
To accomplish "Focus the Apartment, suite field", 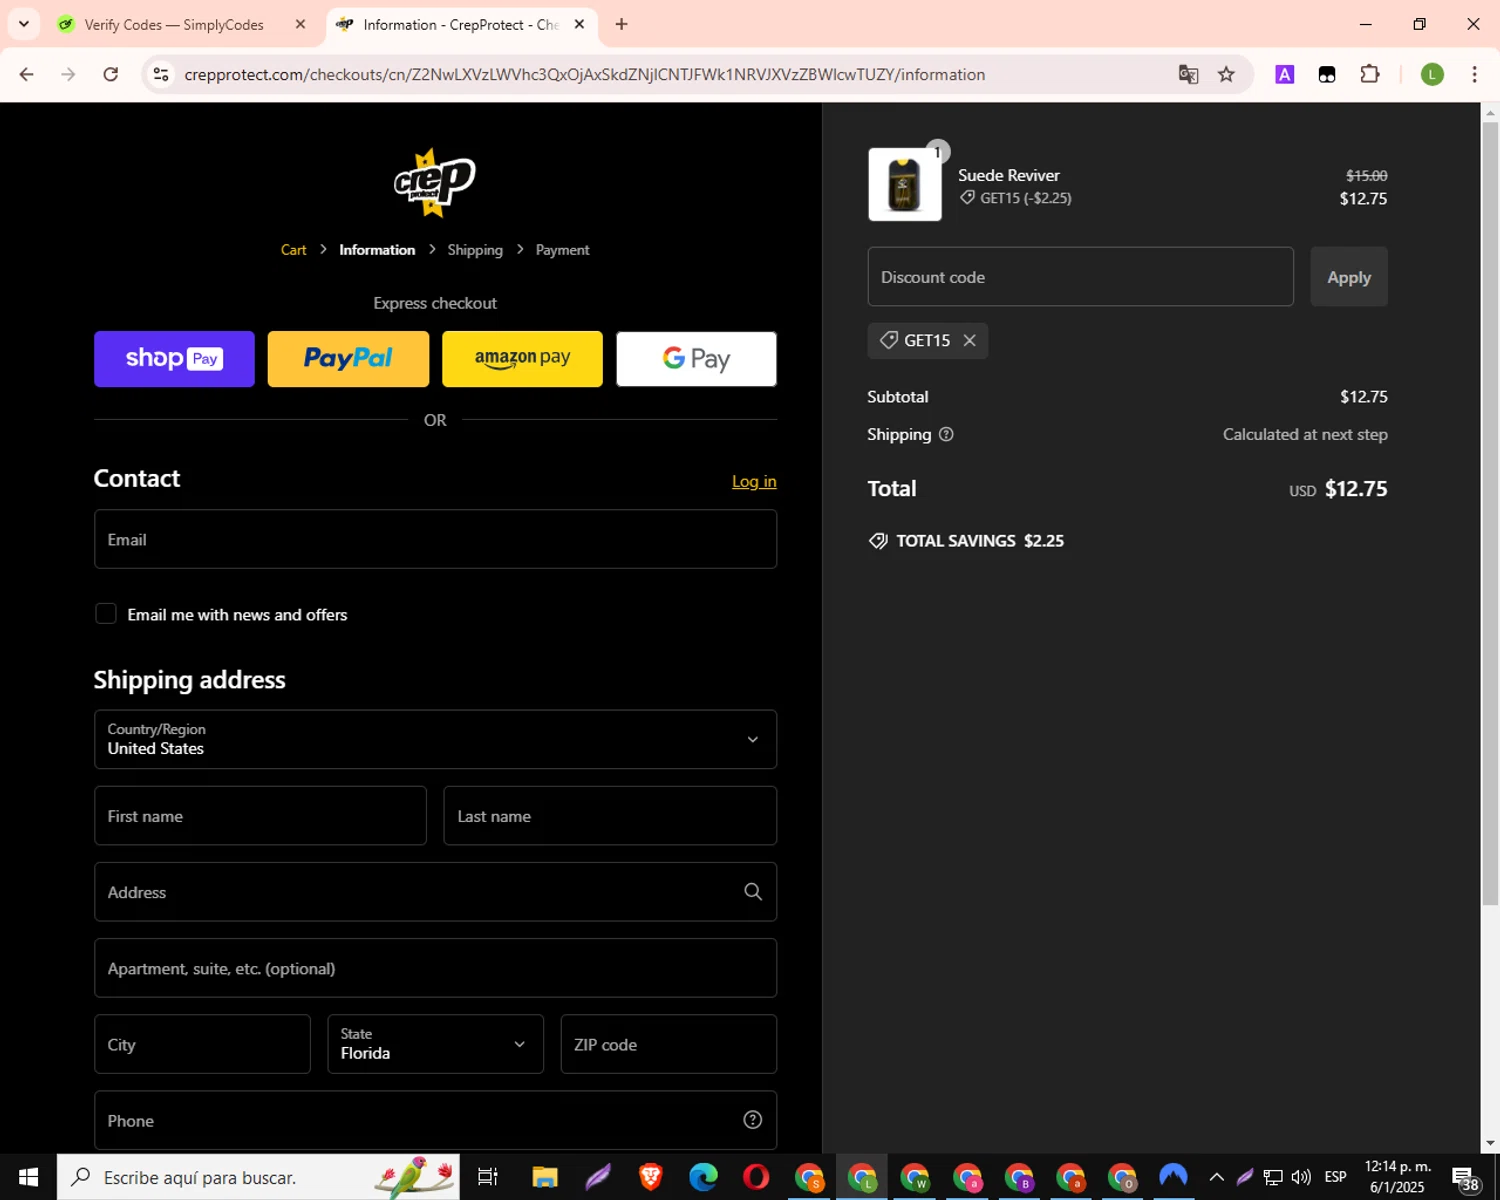I will click(435, 968).
